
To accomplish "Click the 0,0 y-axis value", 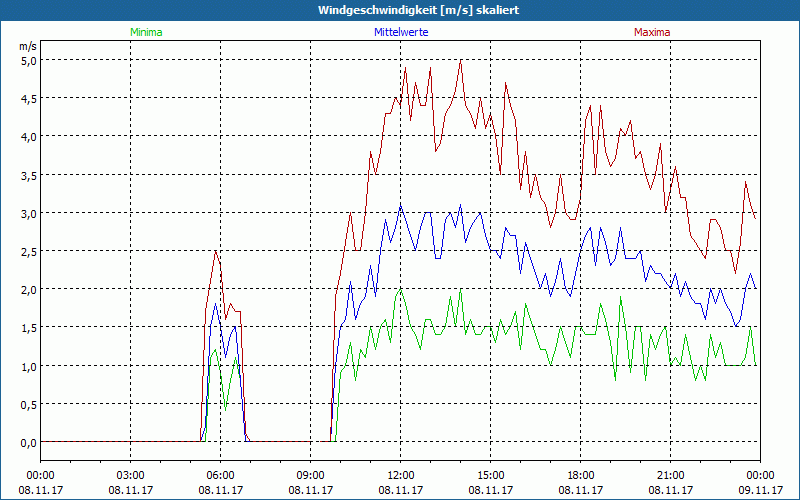I will (29, 443).
